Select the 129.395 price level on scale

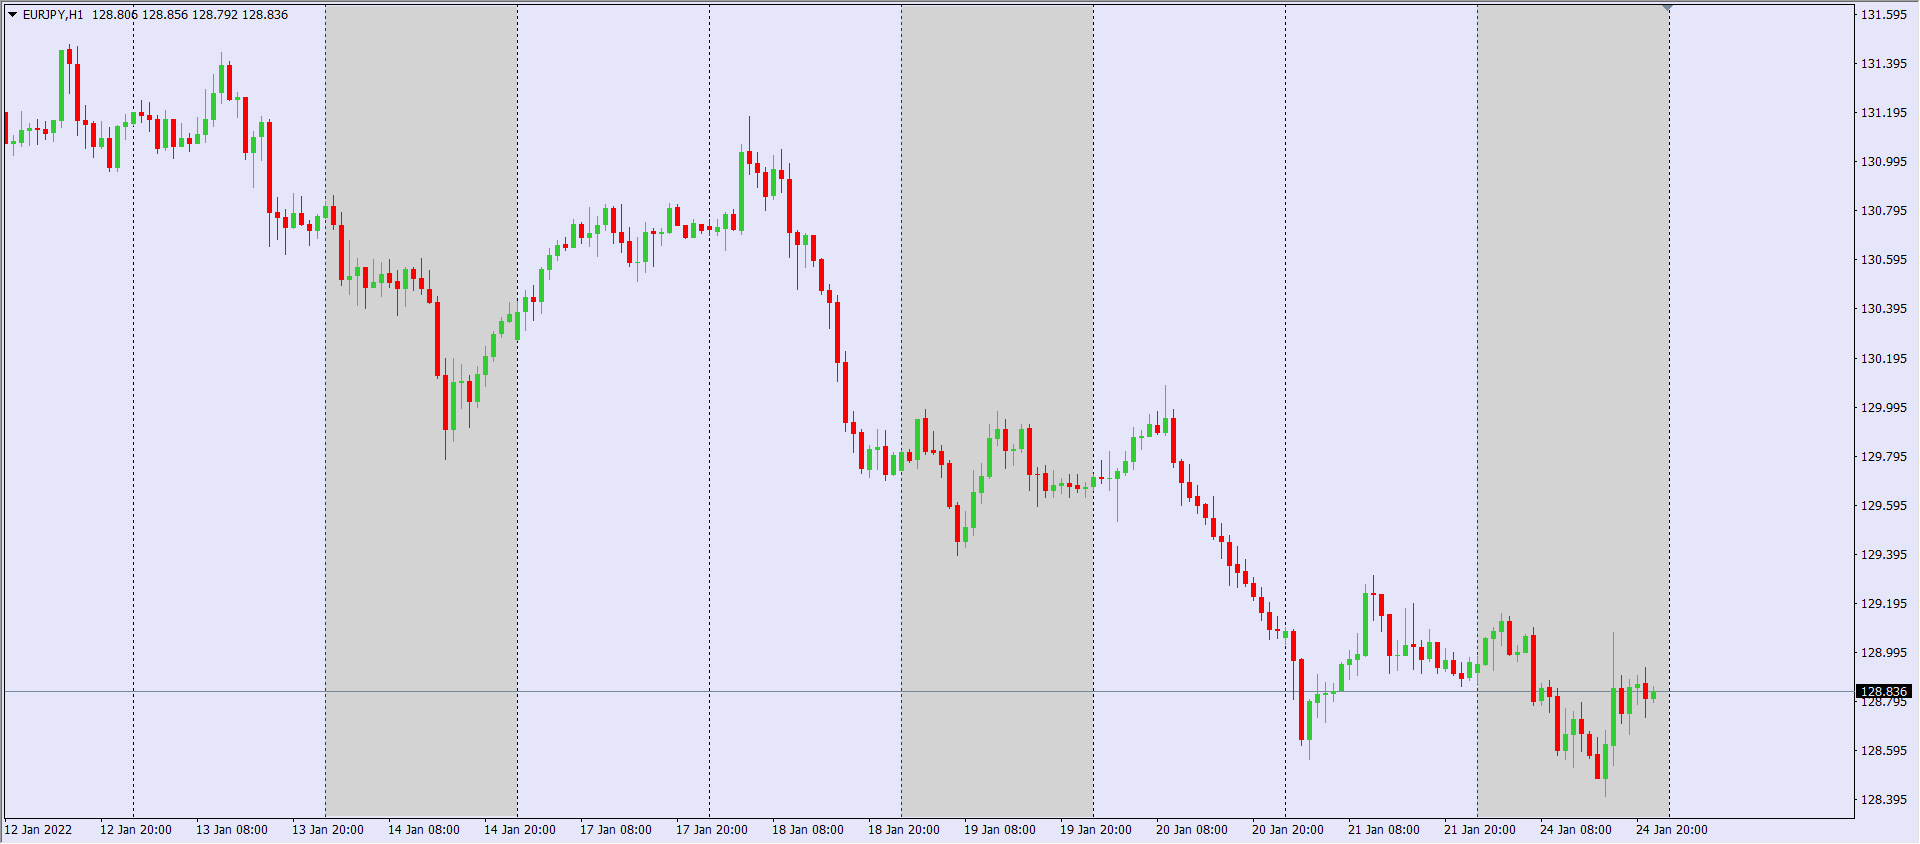(1883, 554)
